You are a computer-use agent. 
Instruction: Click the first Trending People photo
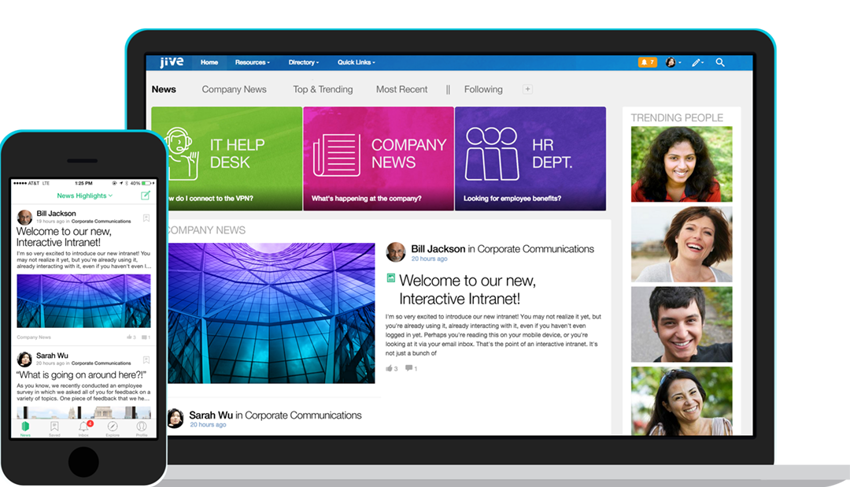tap(681, 165)
